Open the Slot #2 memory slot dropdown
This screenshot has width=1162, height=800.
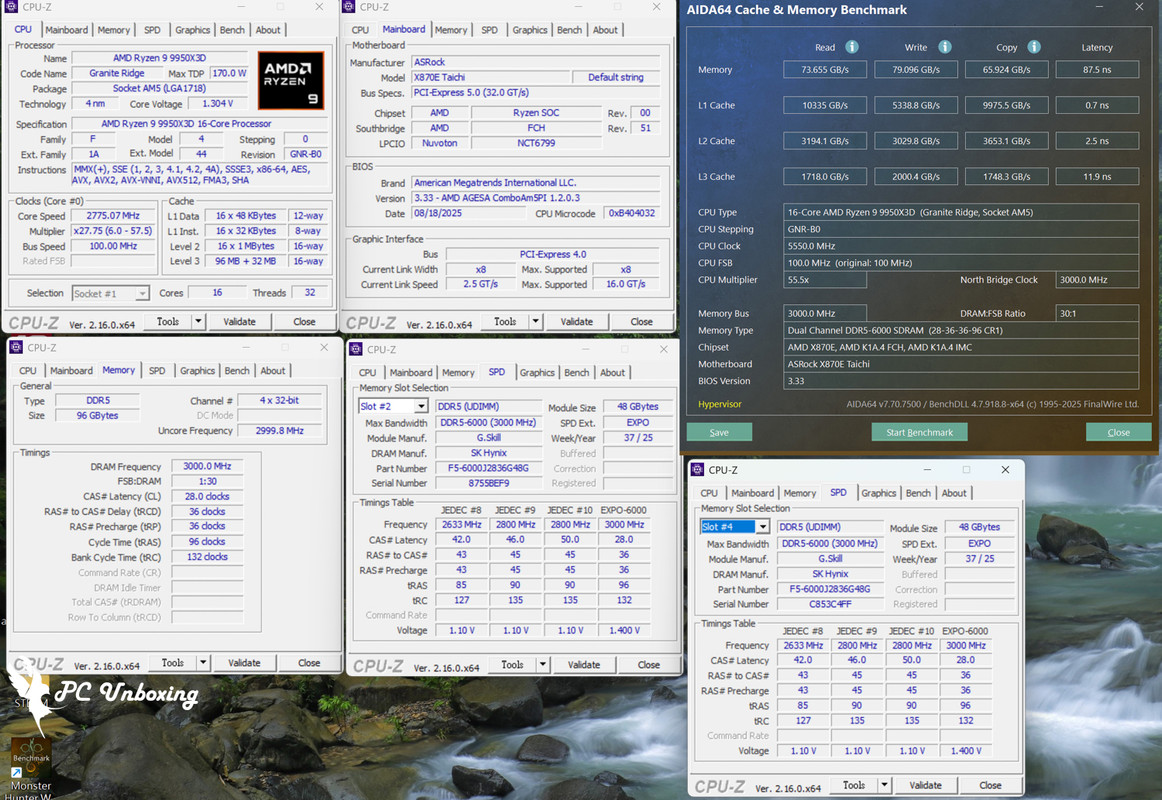[x=421, y=407]
